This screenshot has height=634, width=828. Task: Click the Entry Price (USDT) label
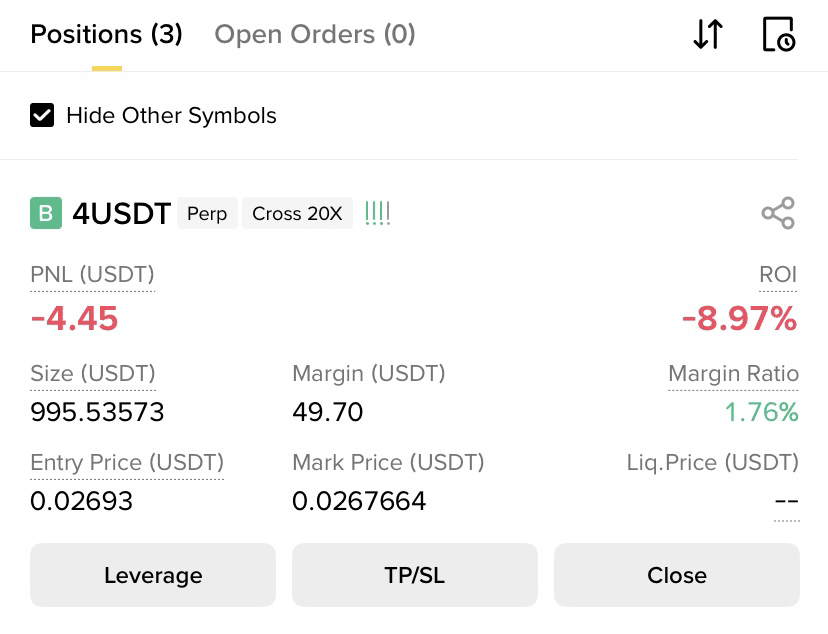[127, 462]
